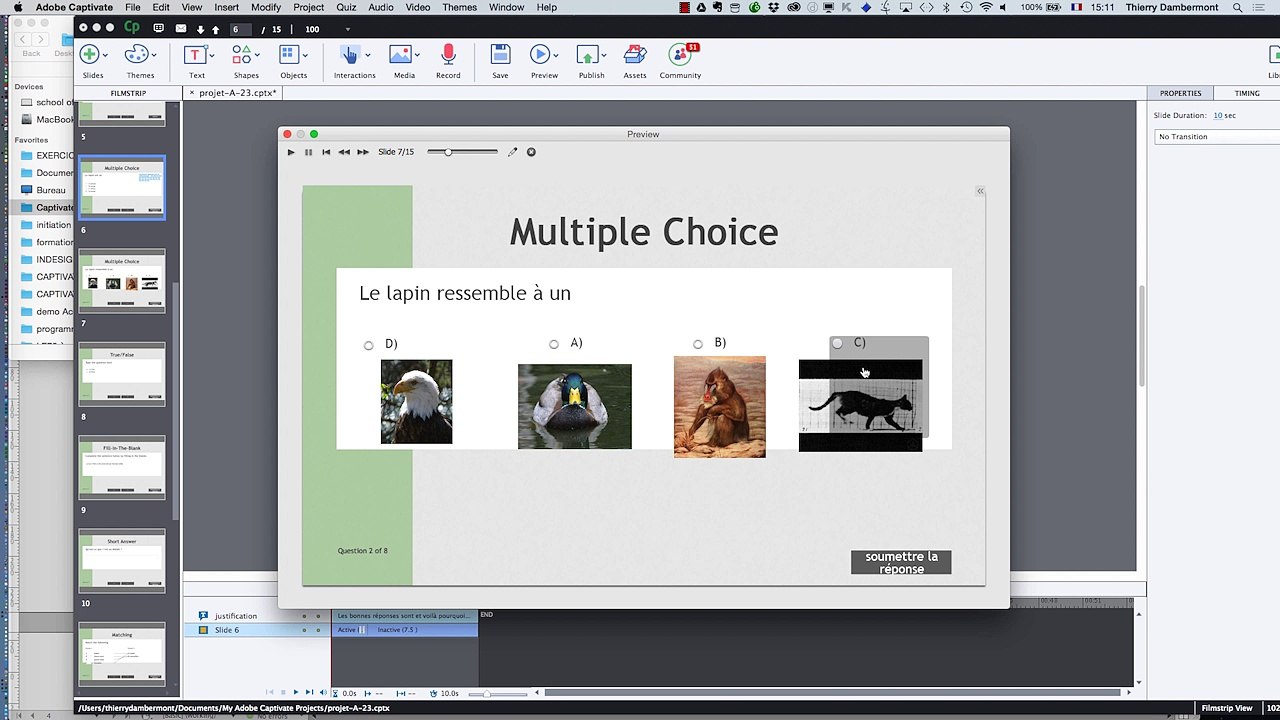Select radio button for answer C)
This screenshot has width=1280, height=720.
coord(837,343)
